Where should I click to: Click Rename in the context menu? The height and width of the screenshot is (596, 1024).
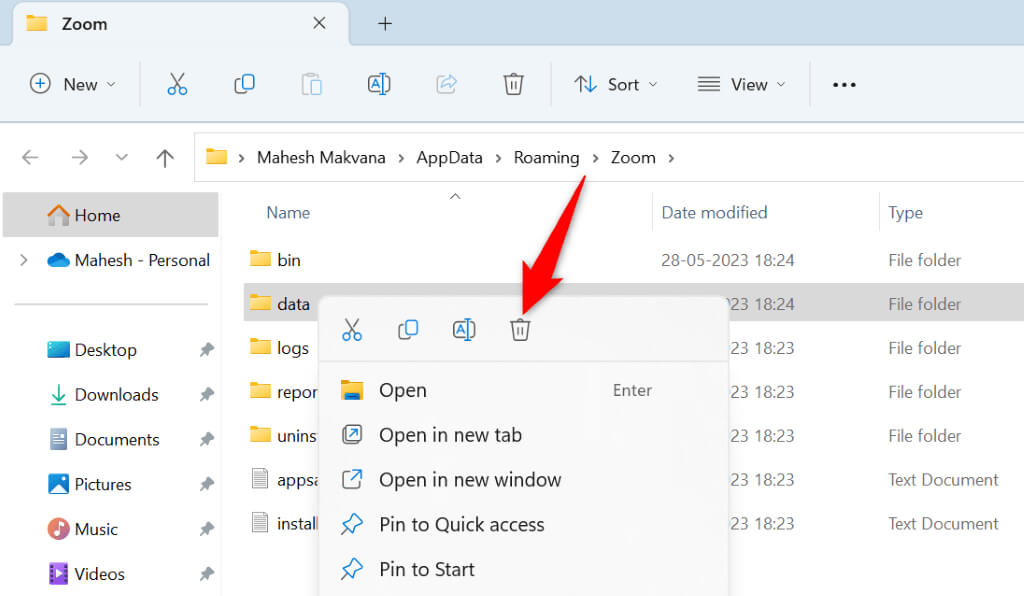(464, 330)
